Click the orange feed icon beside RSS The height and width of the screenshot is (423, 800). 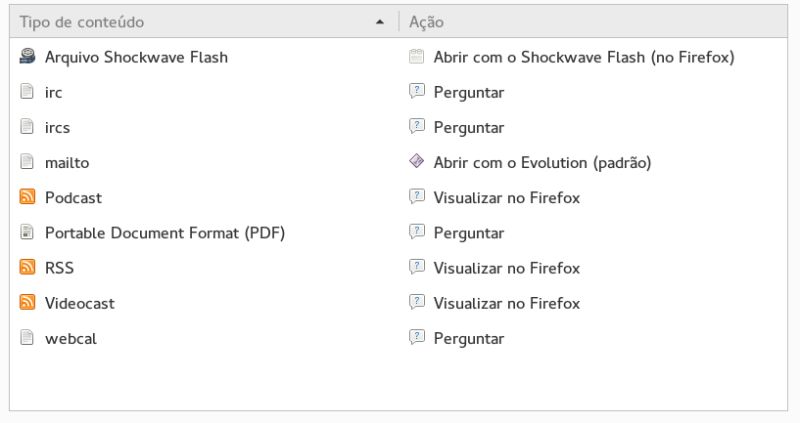[27, 267]
